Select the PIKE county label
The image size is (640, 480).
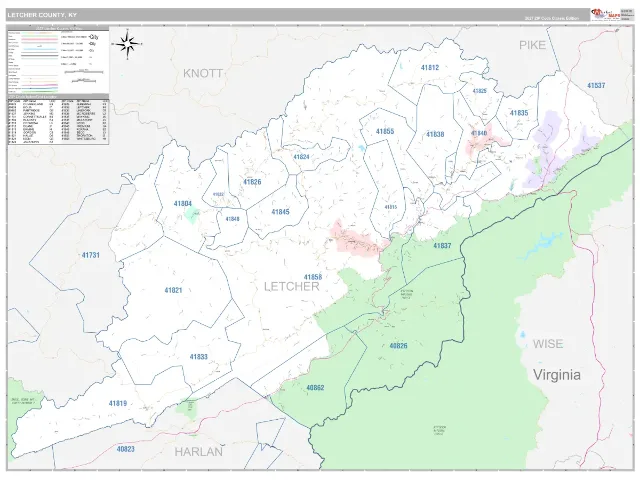coord(532,45)
